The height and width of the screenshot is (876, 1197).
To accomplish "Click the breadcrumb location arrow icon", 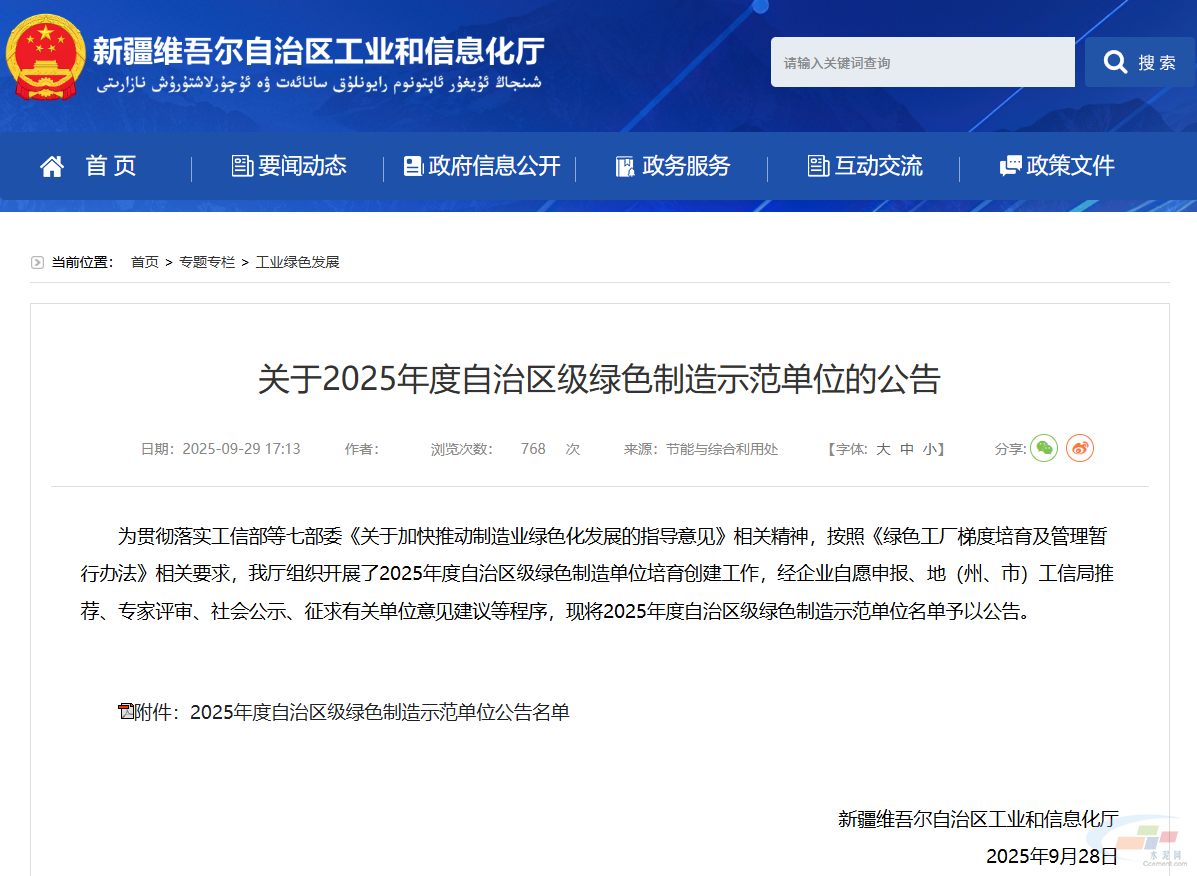I will (x=37, y=262).
